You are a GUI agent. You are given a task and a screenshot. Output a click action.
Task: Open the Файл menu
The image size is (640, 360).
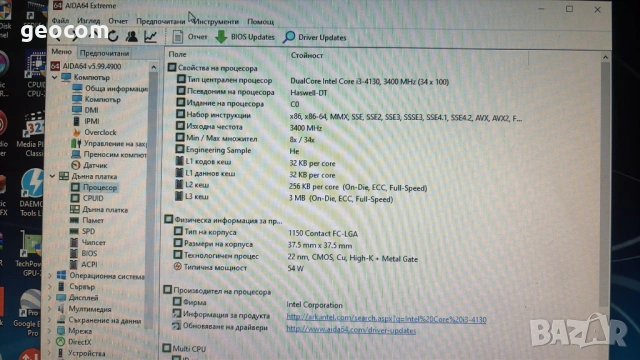60,20
